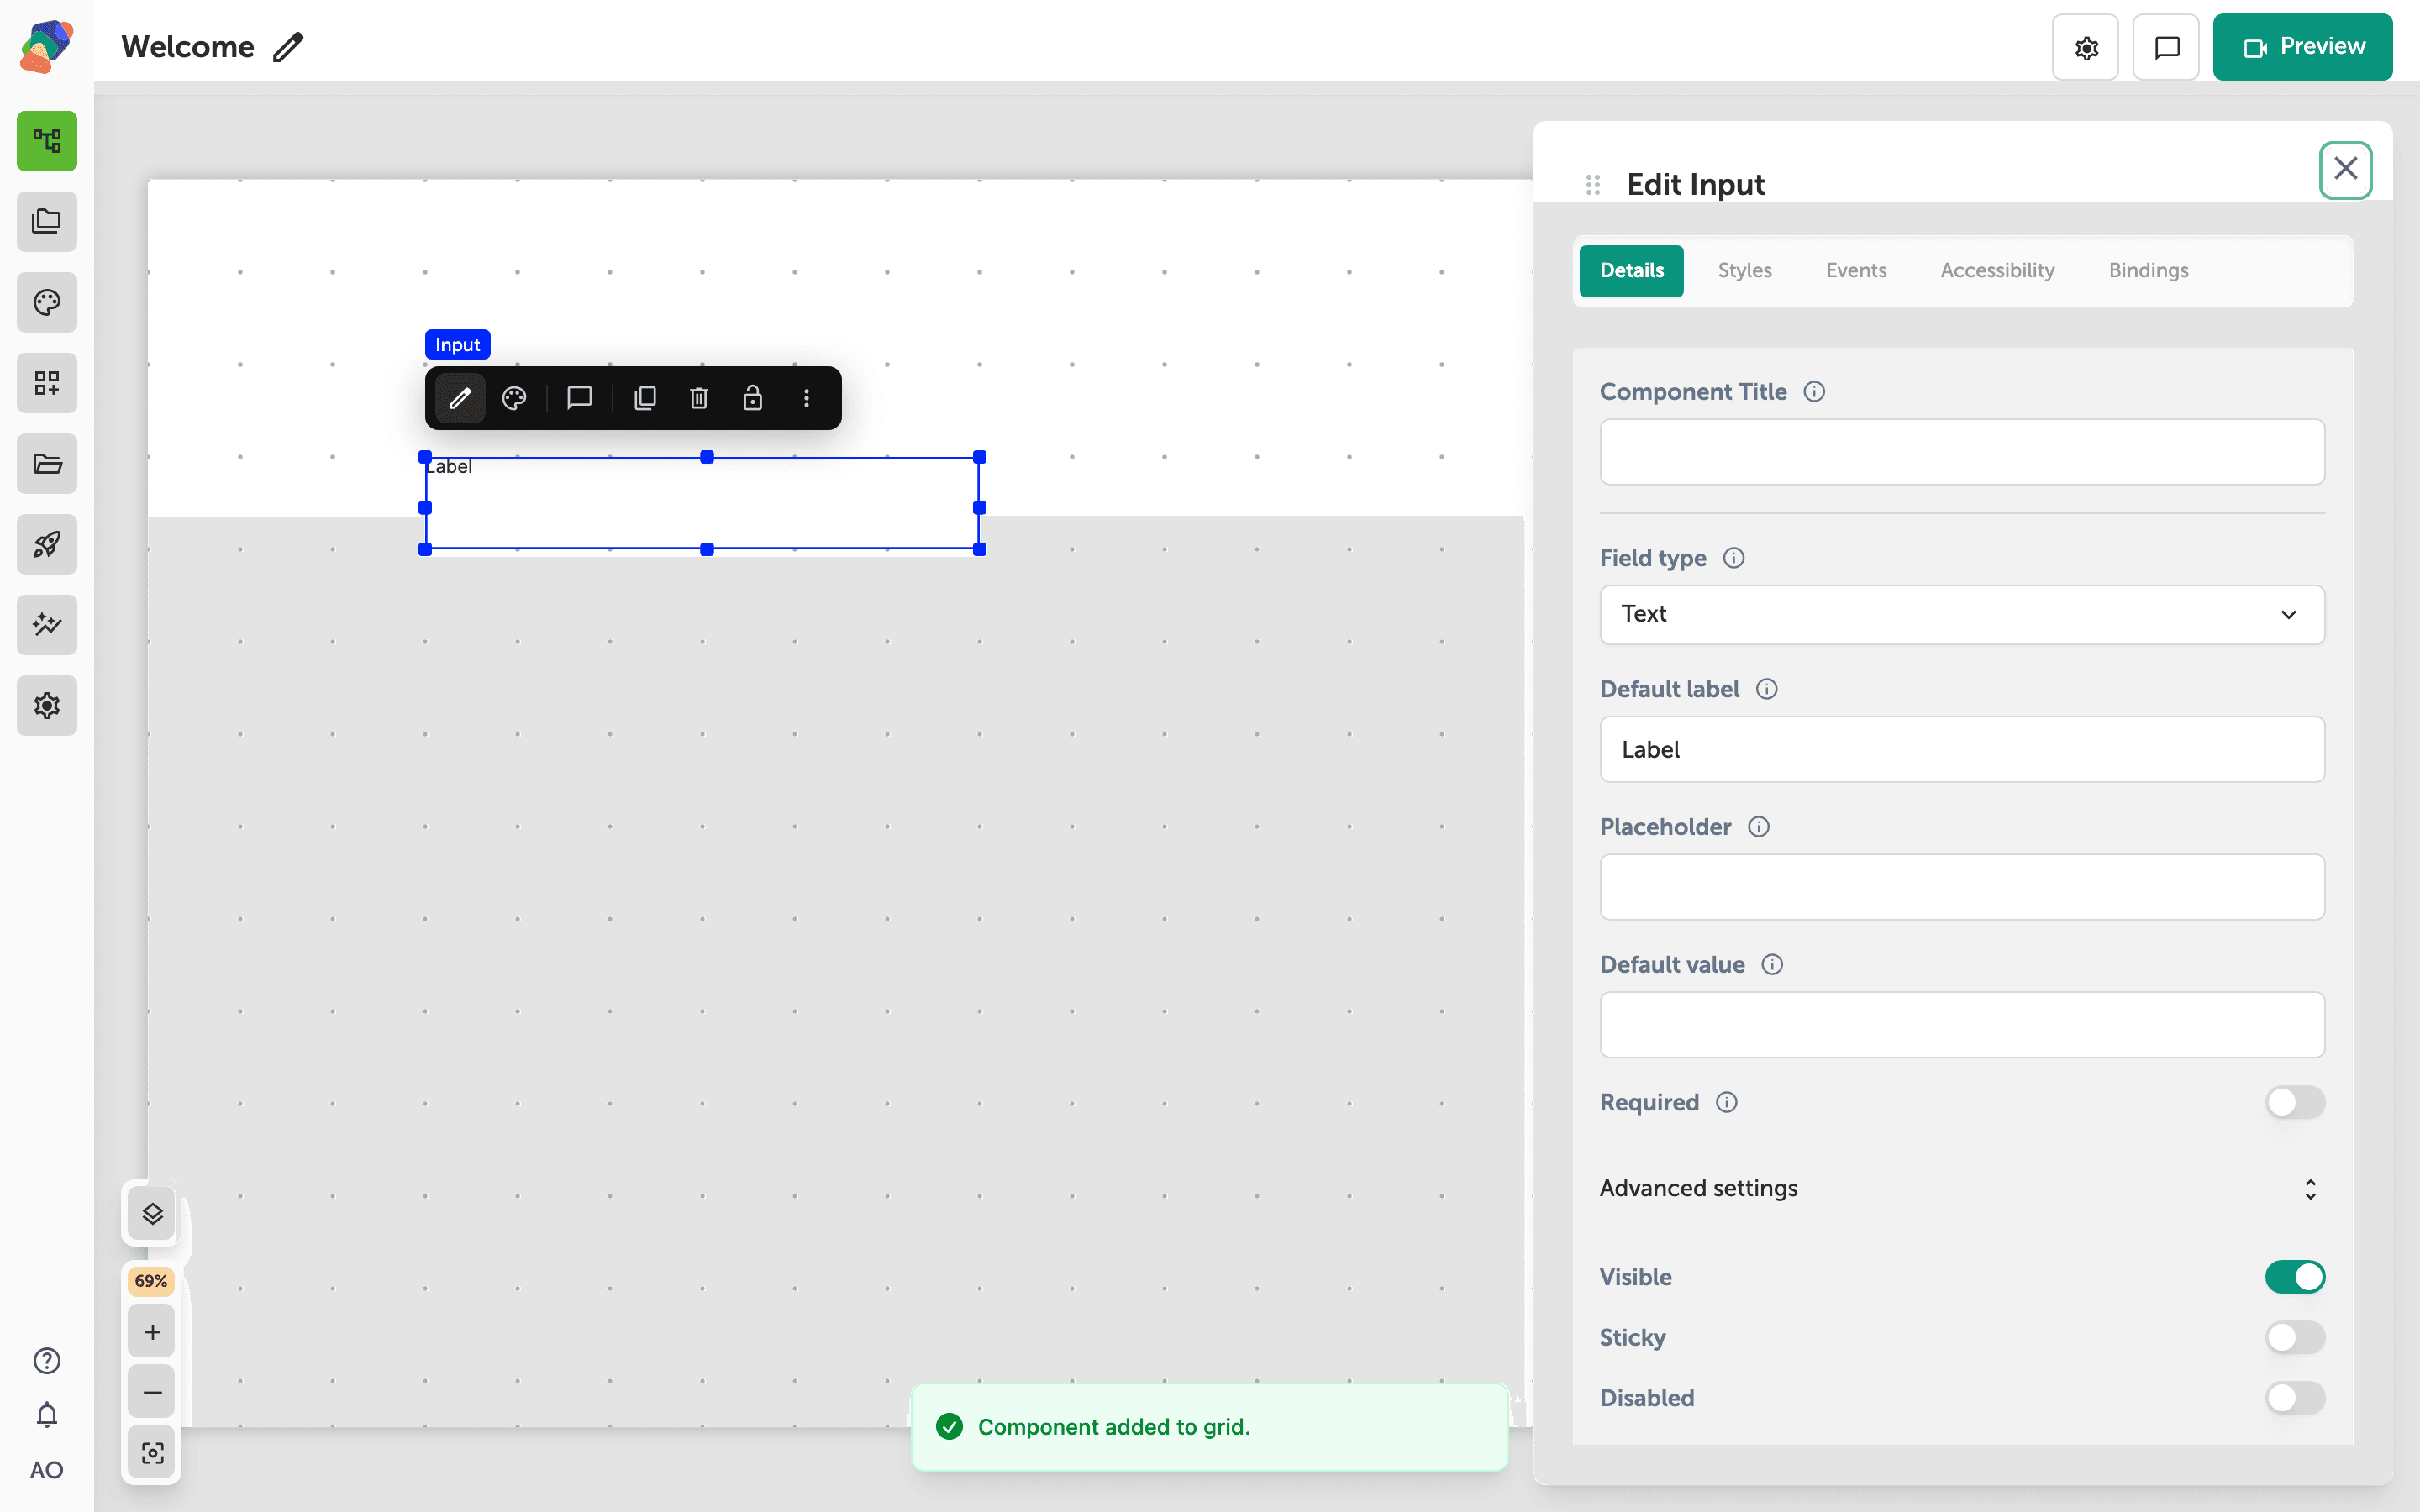Switch to the Events tab
Viewport: 2420px width, 1512px height.
pos(1856,271)
